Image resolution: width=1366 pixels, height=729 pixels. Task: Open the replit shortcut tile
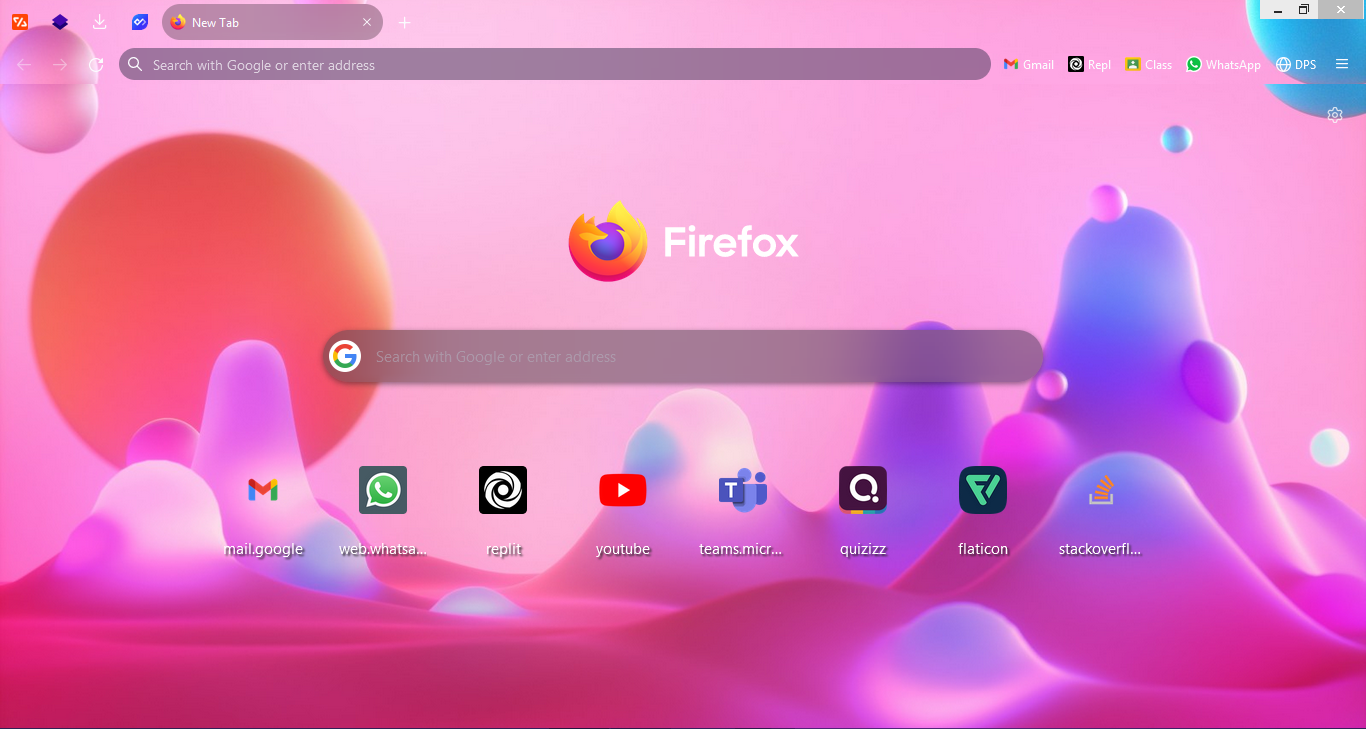[x=503, y=490]
